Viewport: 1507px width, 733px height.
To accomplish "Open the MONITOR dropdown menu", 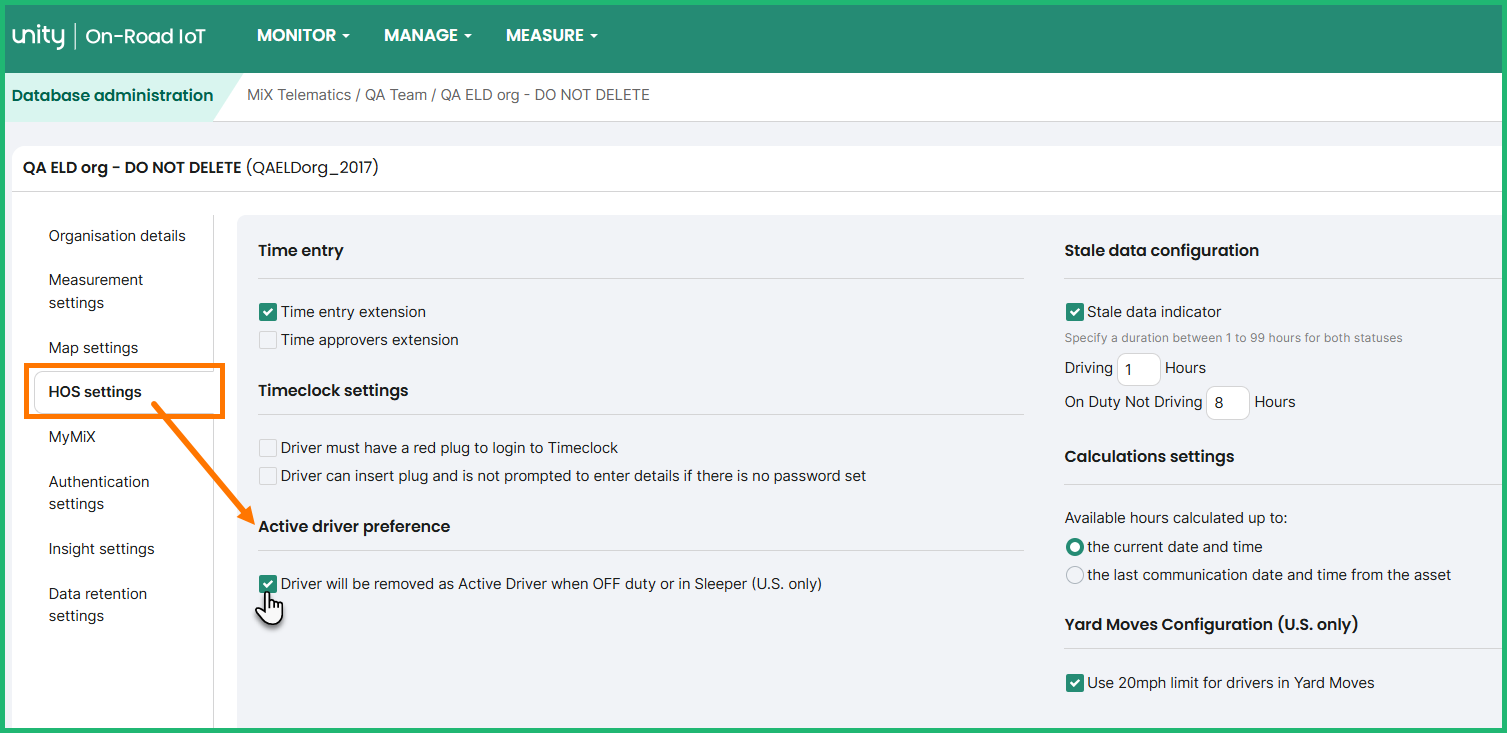I will [x=303, y=35].
